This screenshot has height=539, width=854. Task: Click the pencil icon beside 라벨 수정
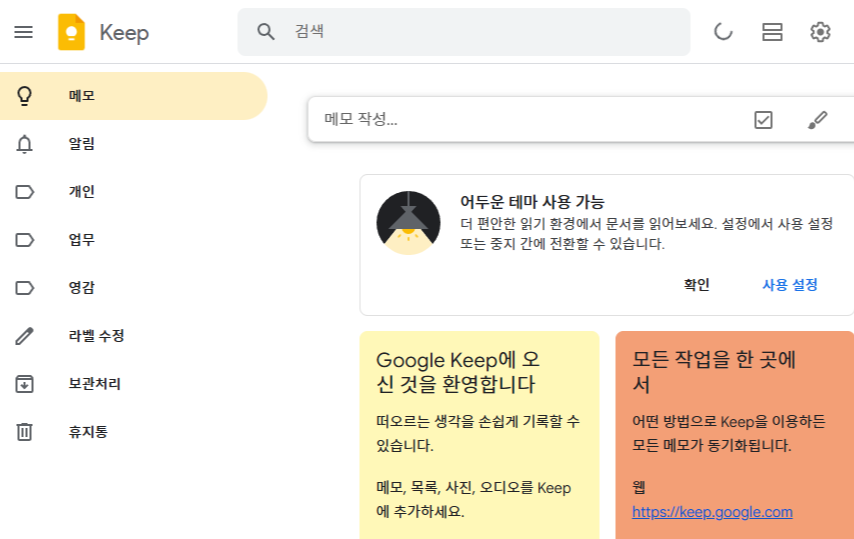coord(25,336)
